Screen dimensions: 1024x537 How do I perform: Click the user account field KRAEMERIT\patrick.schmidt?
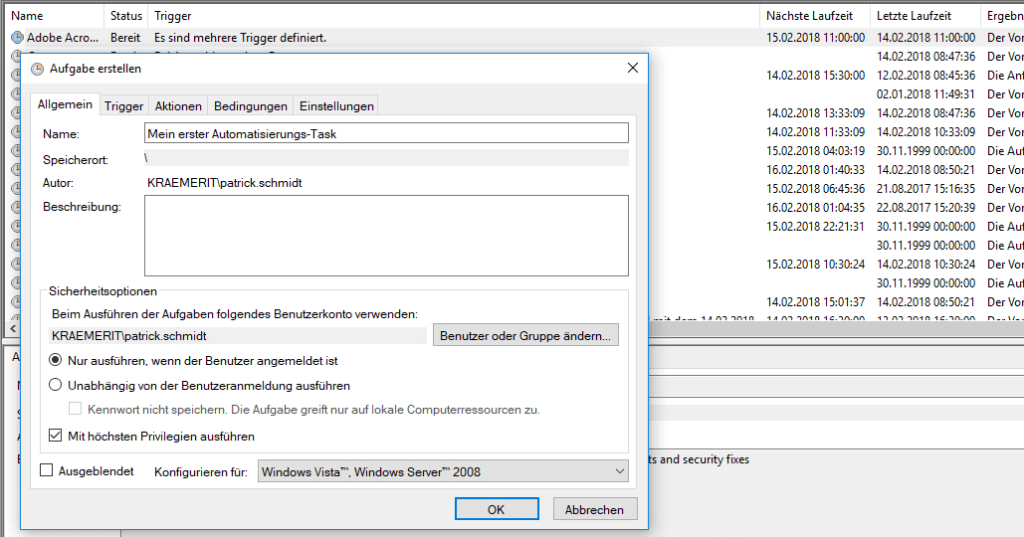[x=238, y=336]
